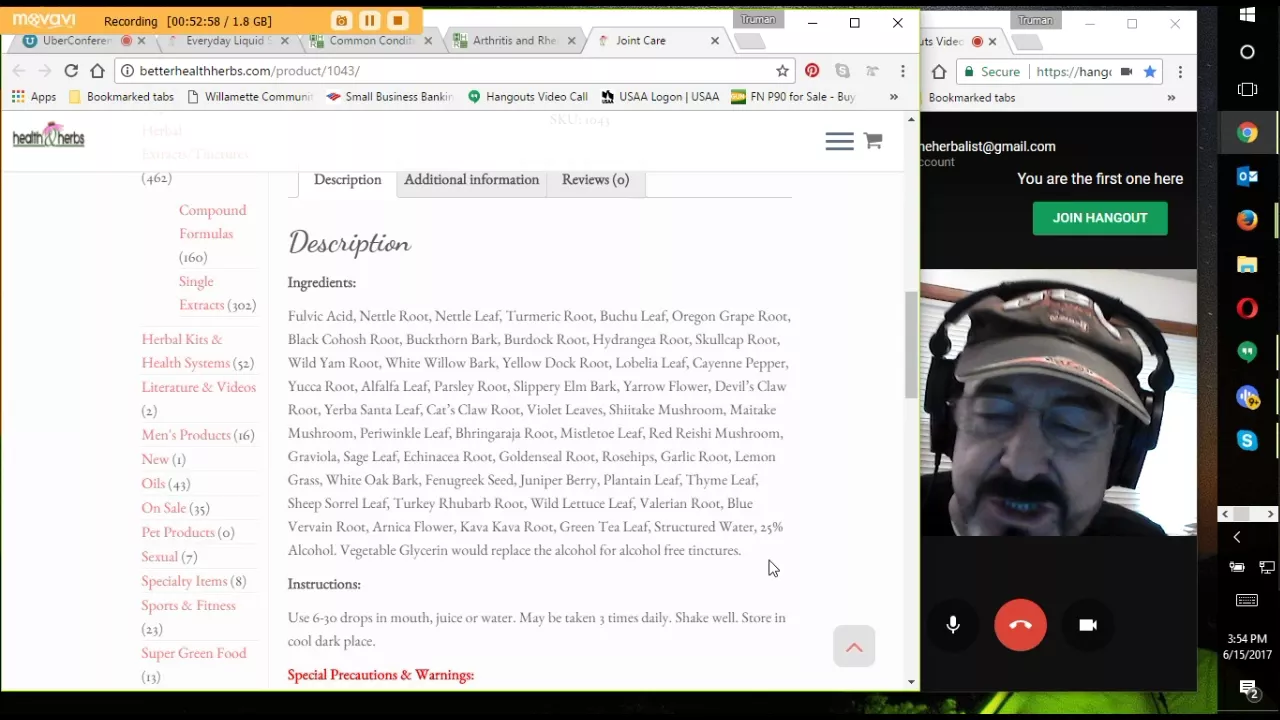Click the Health Herbs logo
This screenshot has width=1280, height=720.
click(x=48, y=136)
